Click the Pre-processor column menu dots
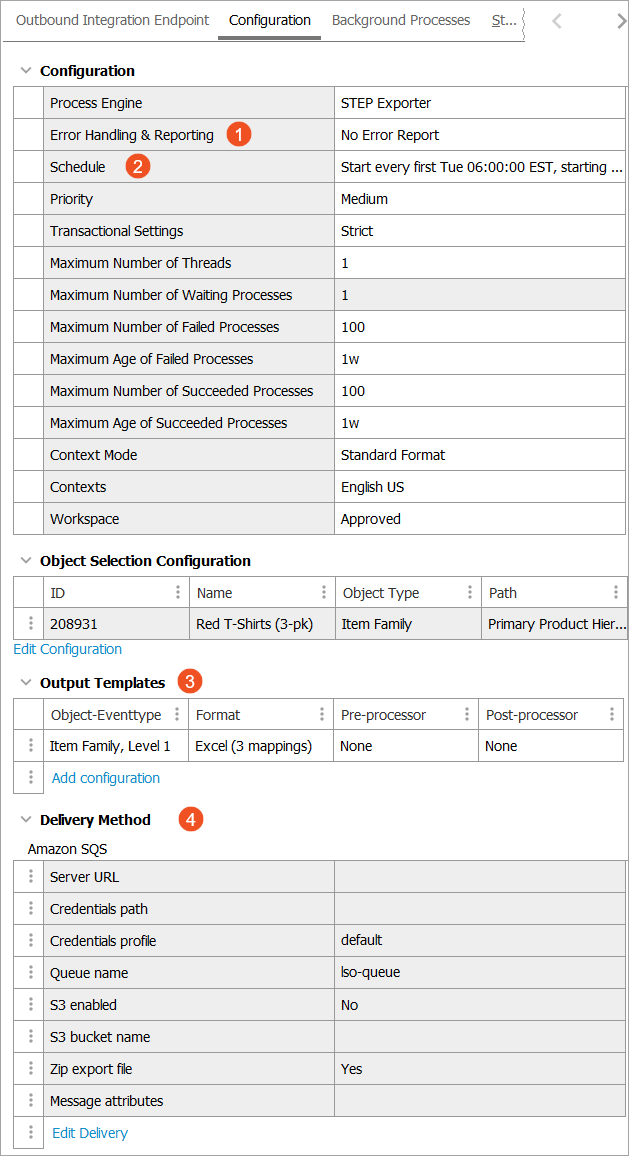 point(467,714)
